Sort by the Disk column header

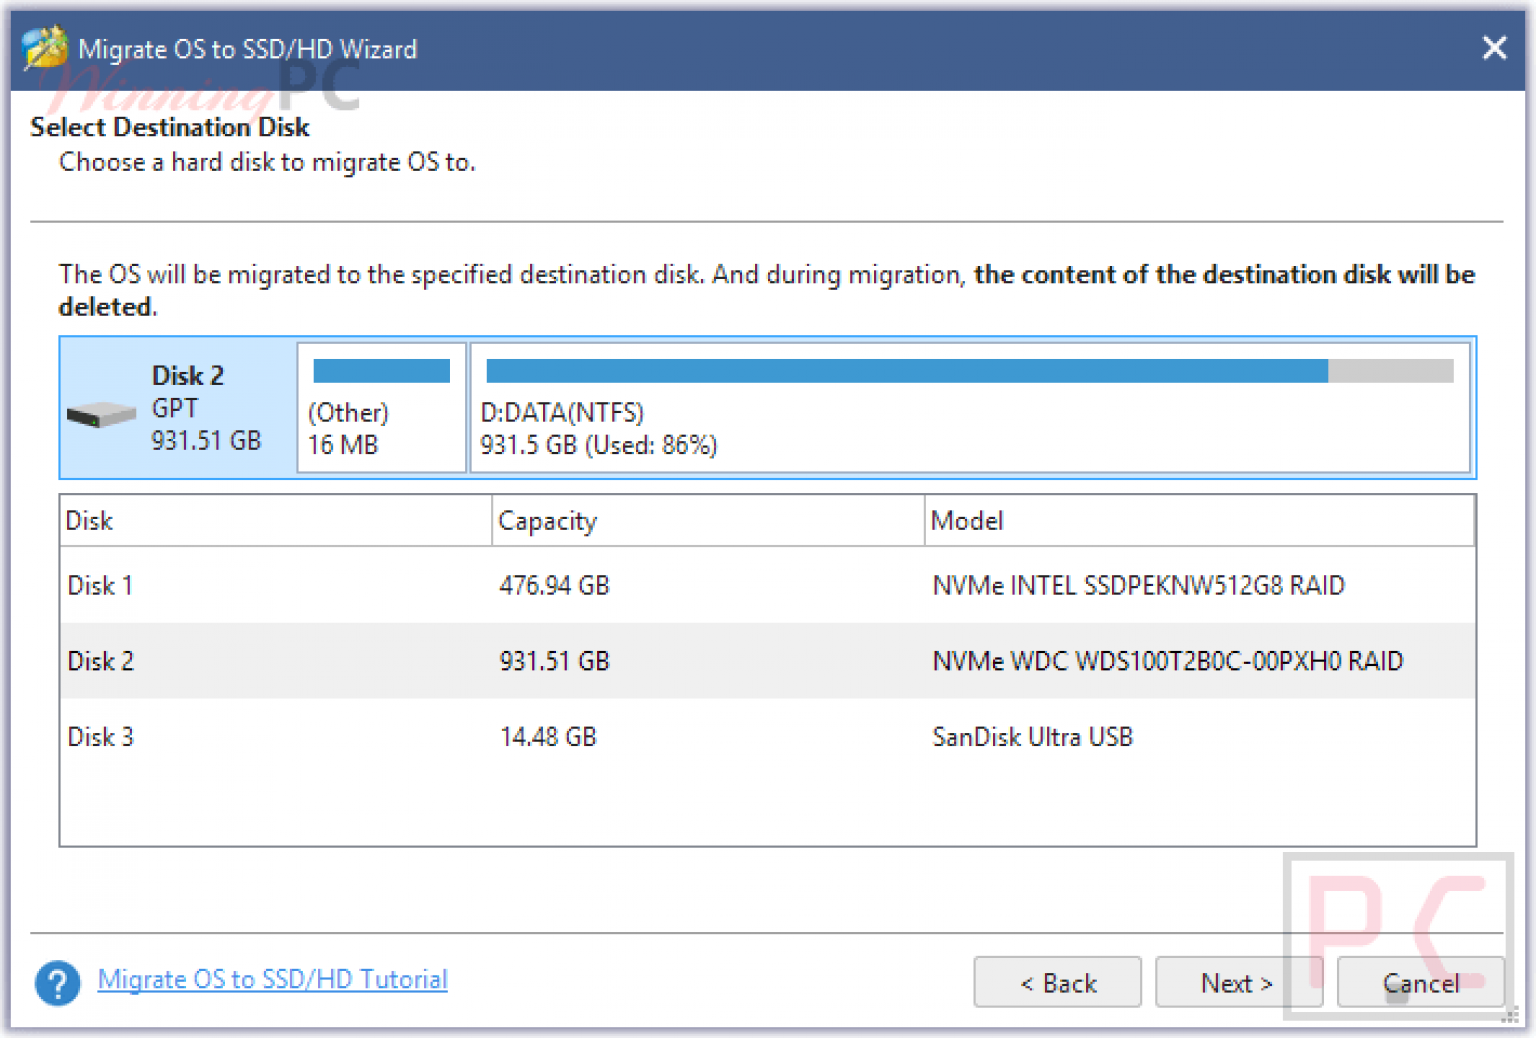pos(276,521)
